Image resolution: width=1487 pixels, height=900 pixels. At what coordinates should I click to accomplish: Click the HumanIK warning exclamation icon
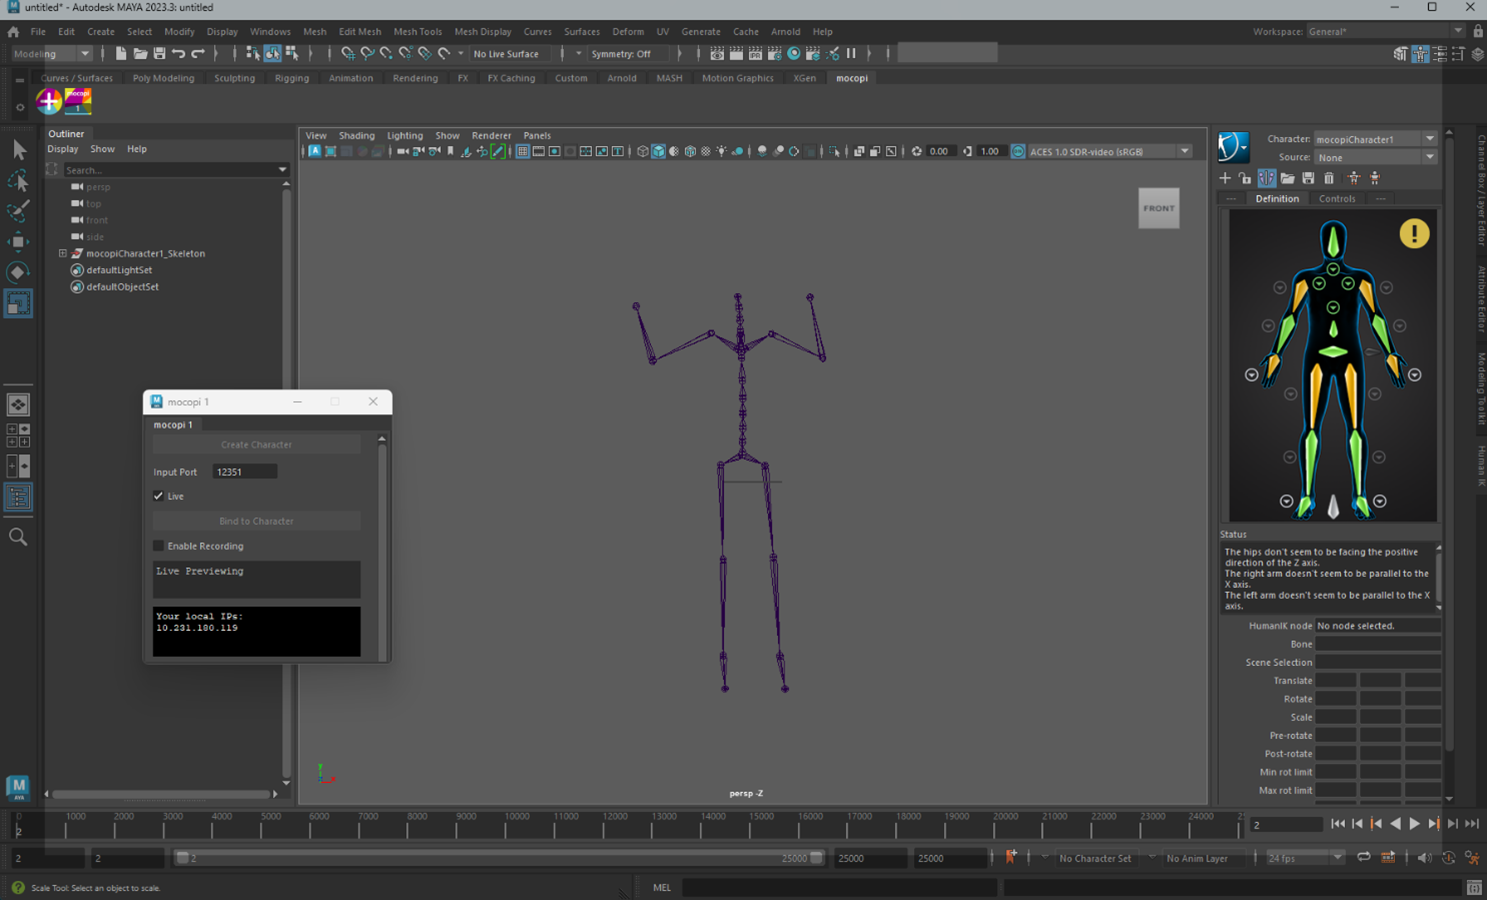pyautogui.click(x=1414, y=234)
